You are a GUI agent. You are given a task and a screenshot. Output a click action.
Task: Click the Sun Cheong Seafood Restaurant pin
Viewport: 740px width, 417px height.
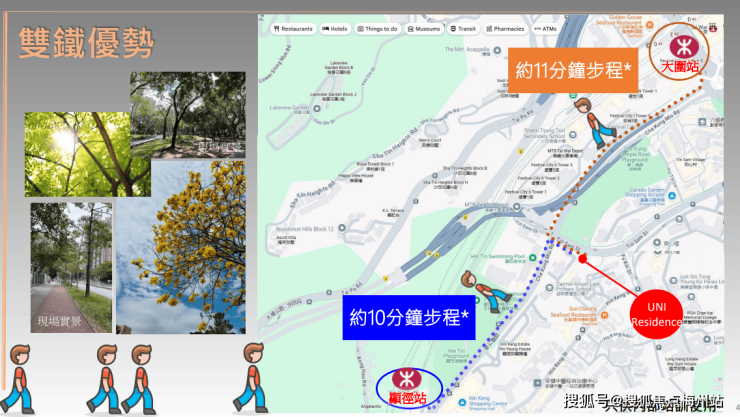(x=604, y=315)
